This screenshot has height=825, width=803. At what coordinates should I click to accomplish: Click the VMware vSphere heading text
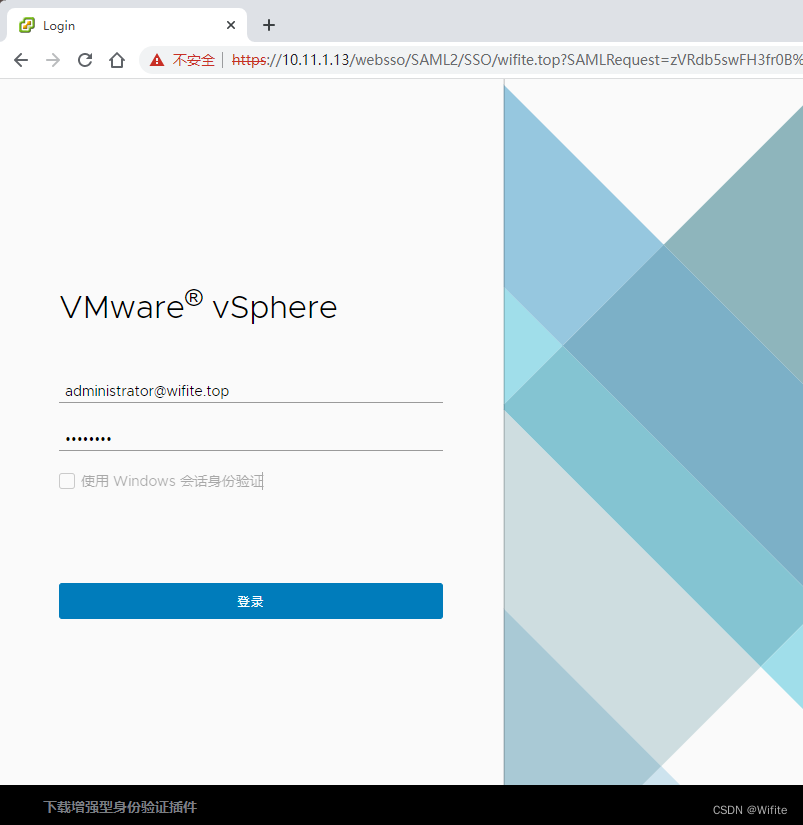coord(198,306)
